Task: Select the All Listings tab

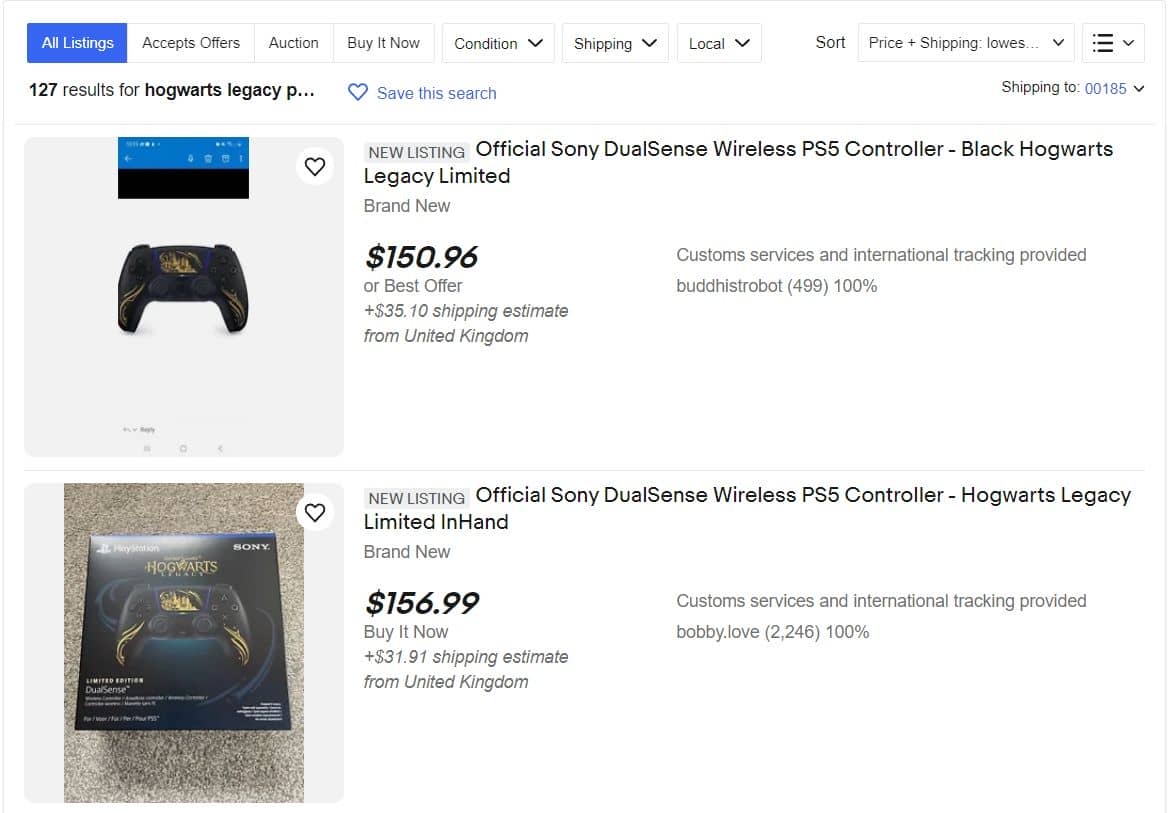Action: 77,43
